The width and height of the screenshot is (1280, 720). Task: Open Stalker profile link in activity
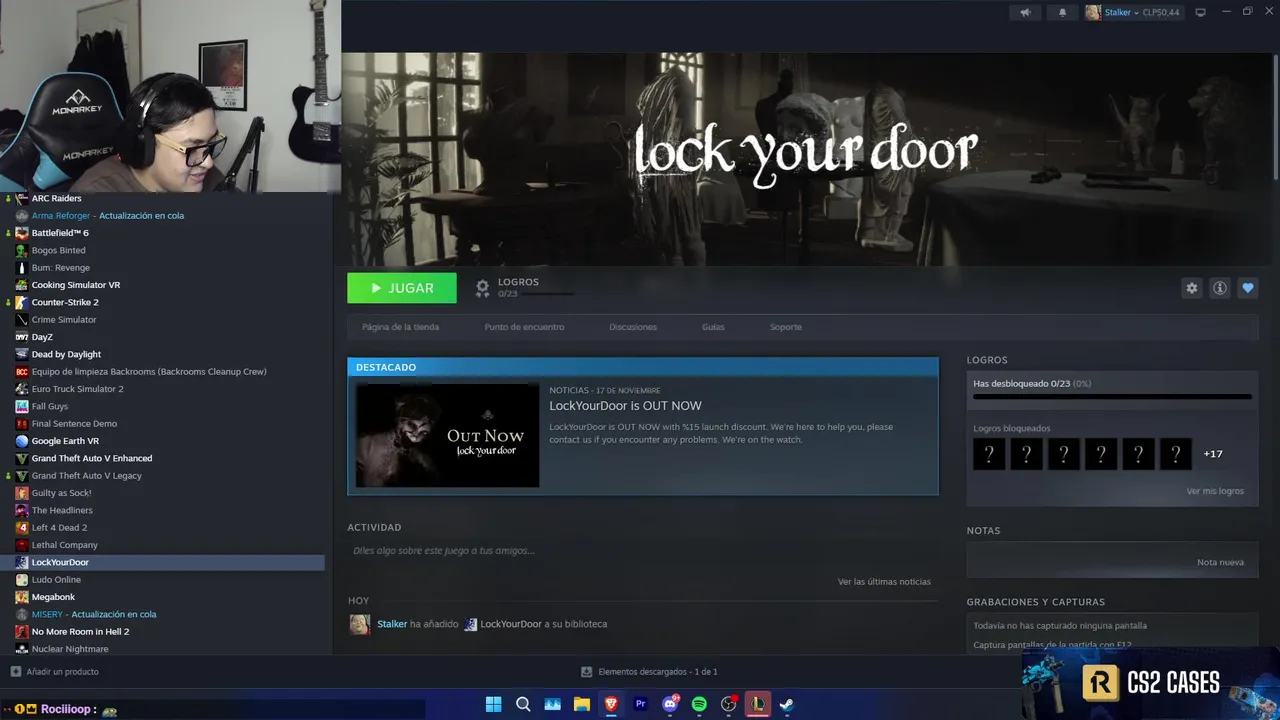[392, 624]
